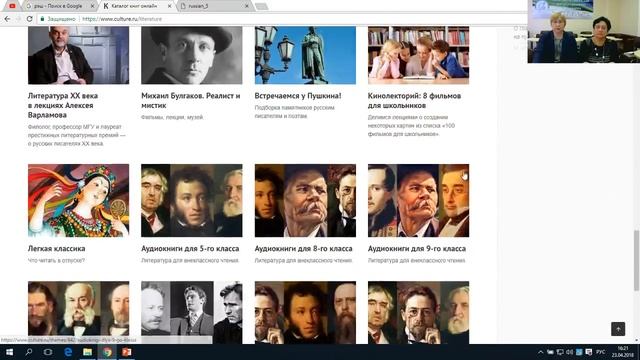Open the 8th grade audiobooks portrait thumbnail

coord(305,200)
